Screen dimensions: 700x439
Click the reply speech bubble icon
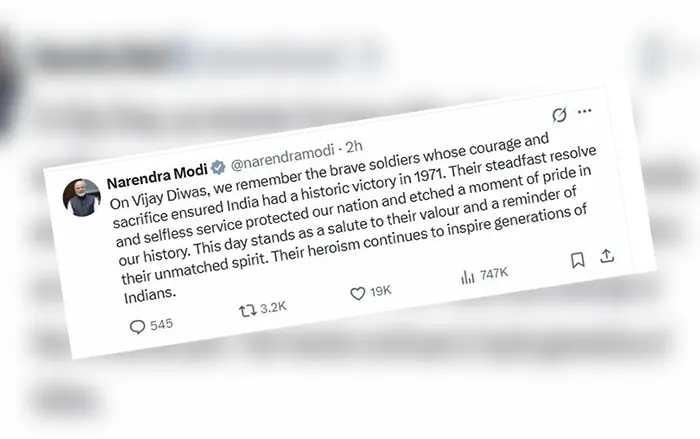click(138, 327)
